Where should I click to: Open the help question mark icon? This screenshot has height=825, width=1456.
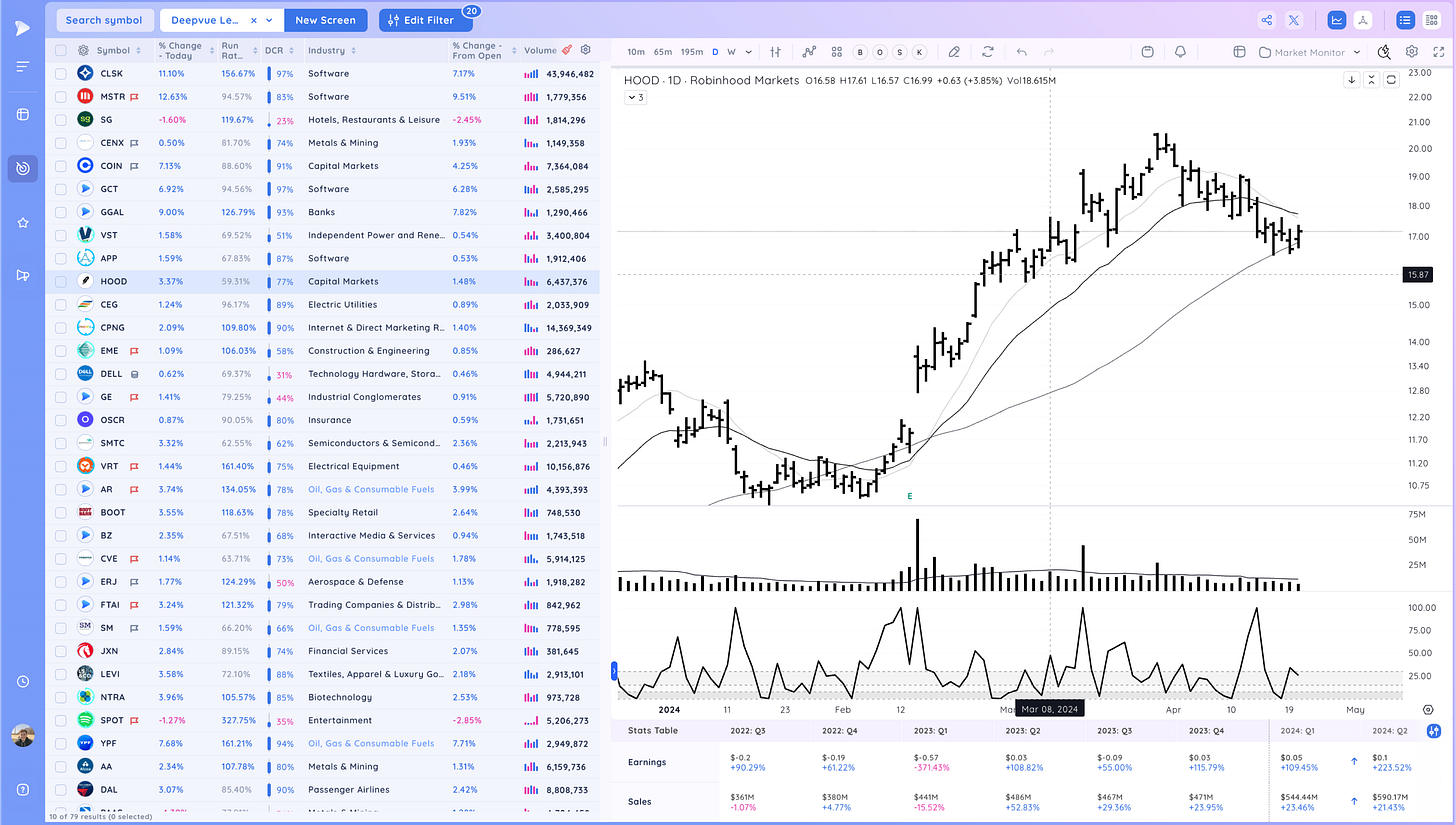pyautogui.click(x=22, y=790)
